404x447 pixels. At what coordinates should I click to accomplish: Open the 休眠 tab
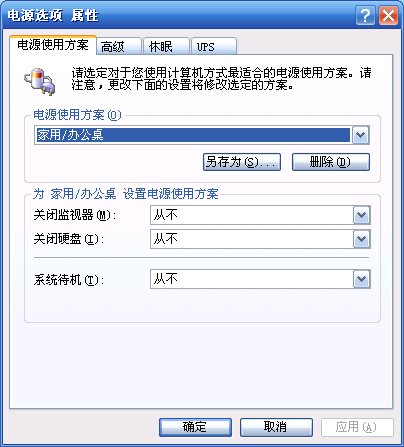click(166, 46)
